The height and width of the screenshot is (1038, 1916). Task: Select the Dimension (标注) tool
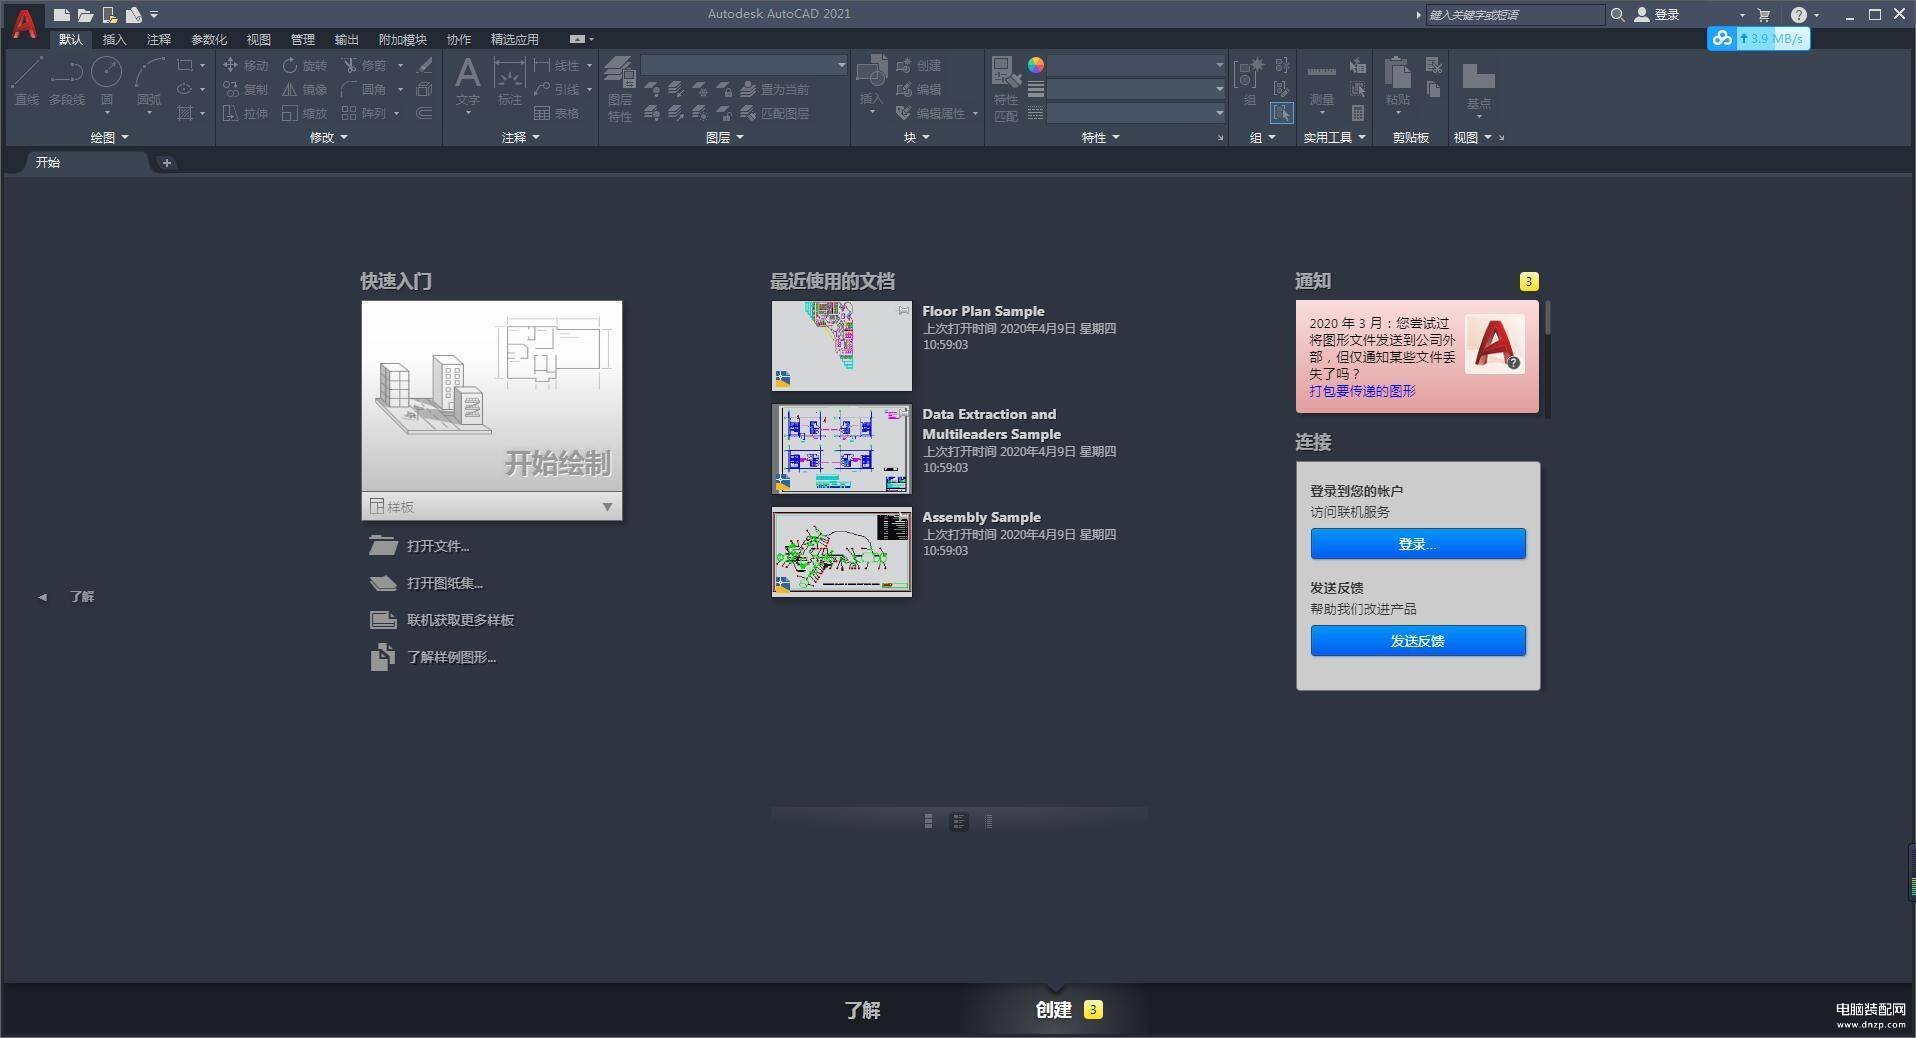click(x=510, y=80)
